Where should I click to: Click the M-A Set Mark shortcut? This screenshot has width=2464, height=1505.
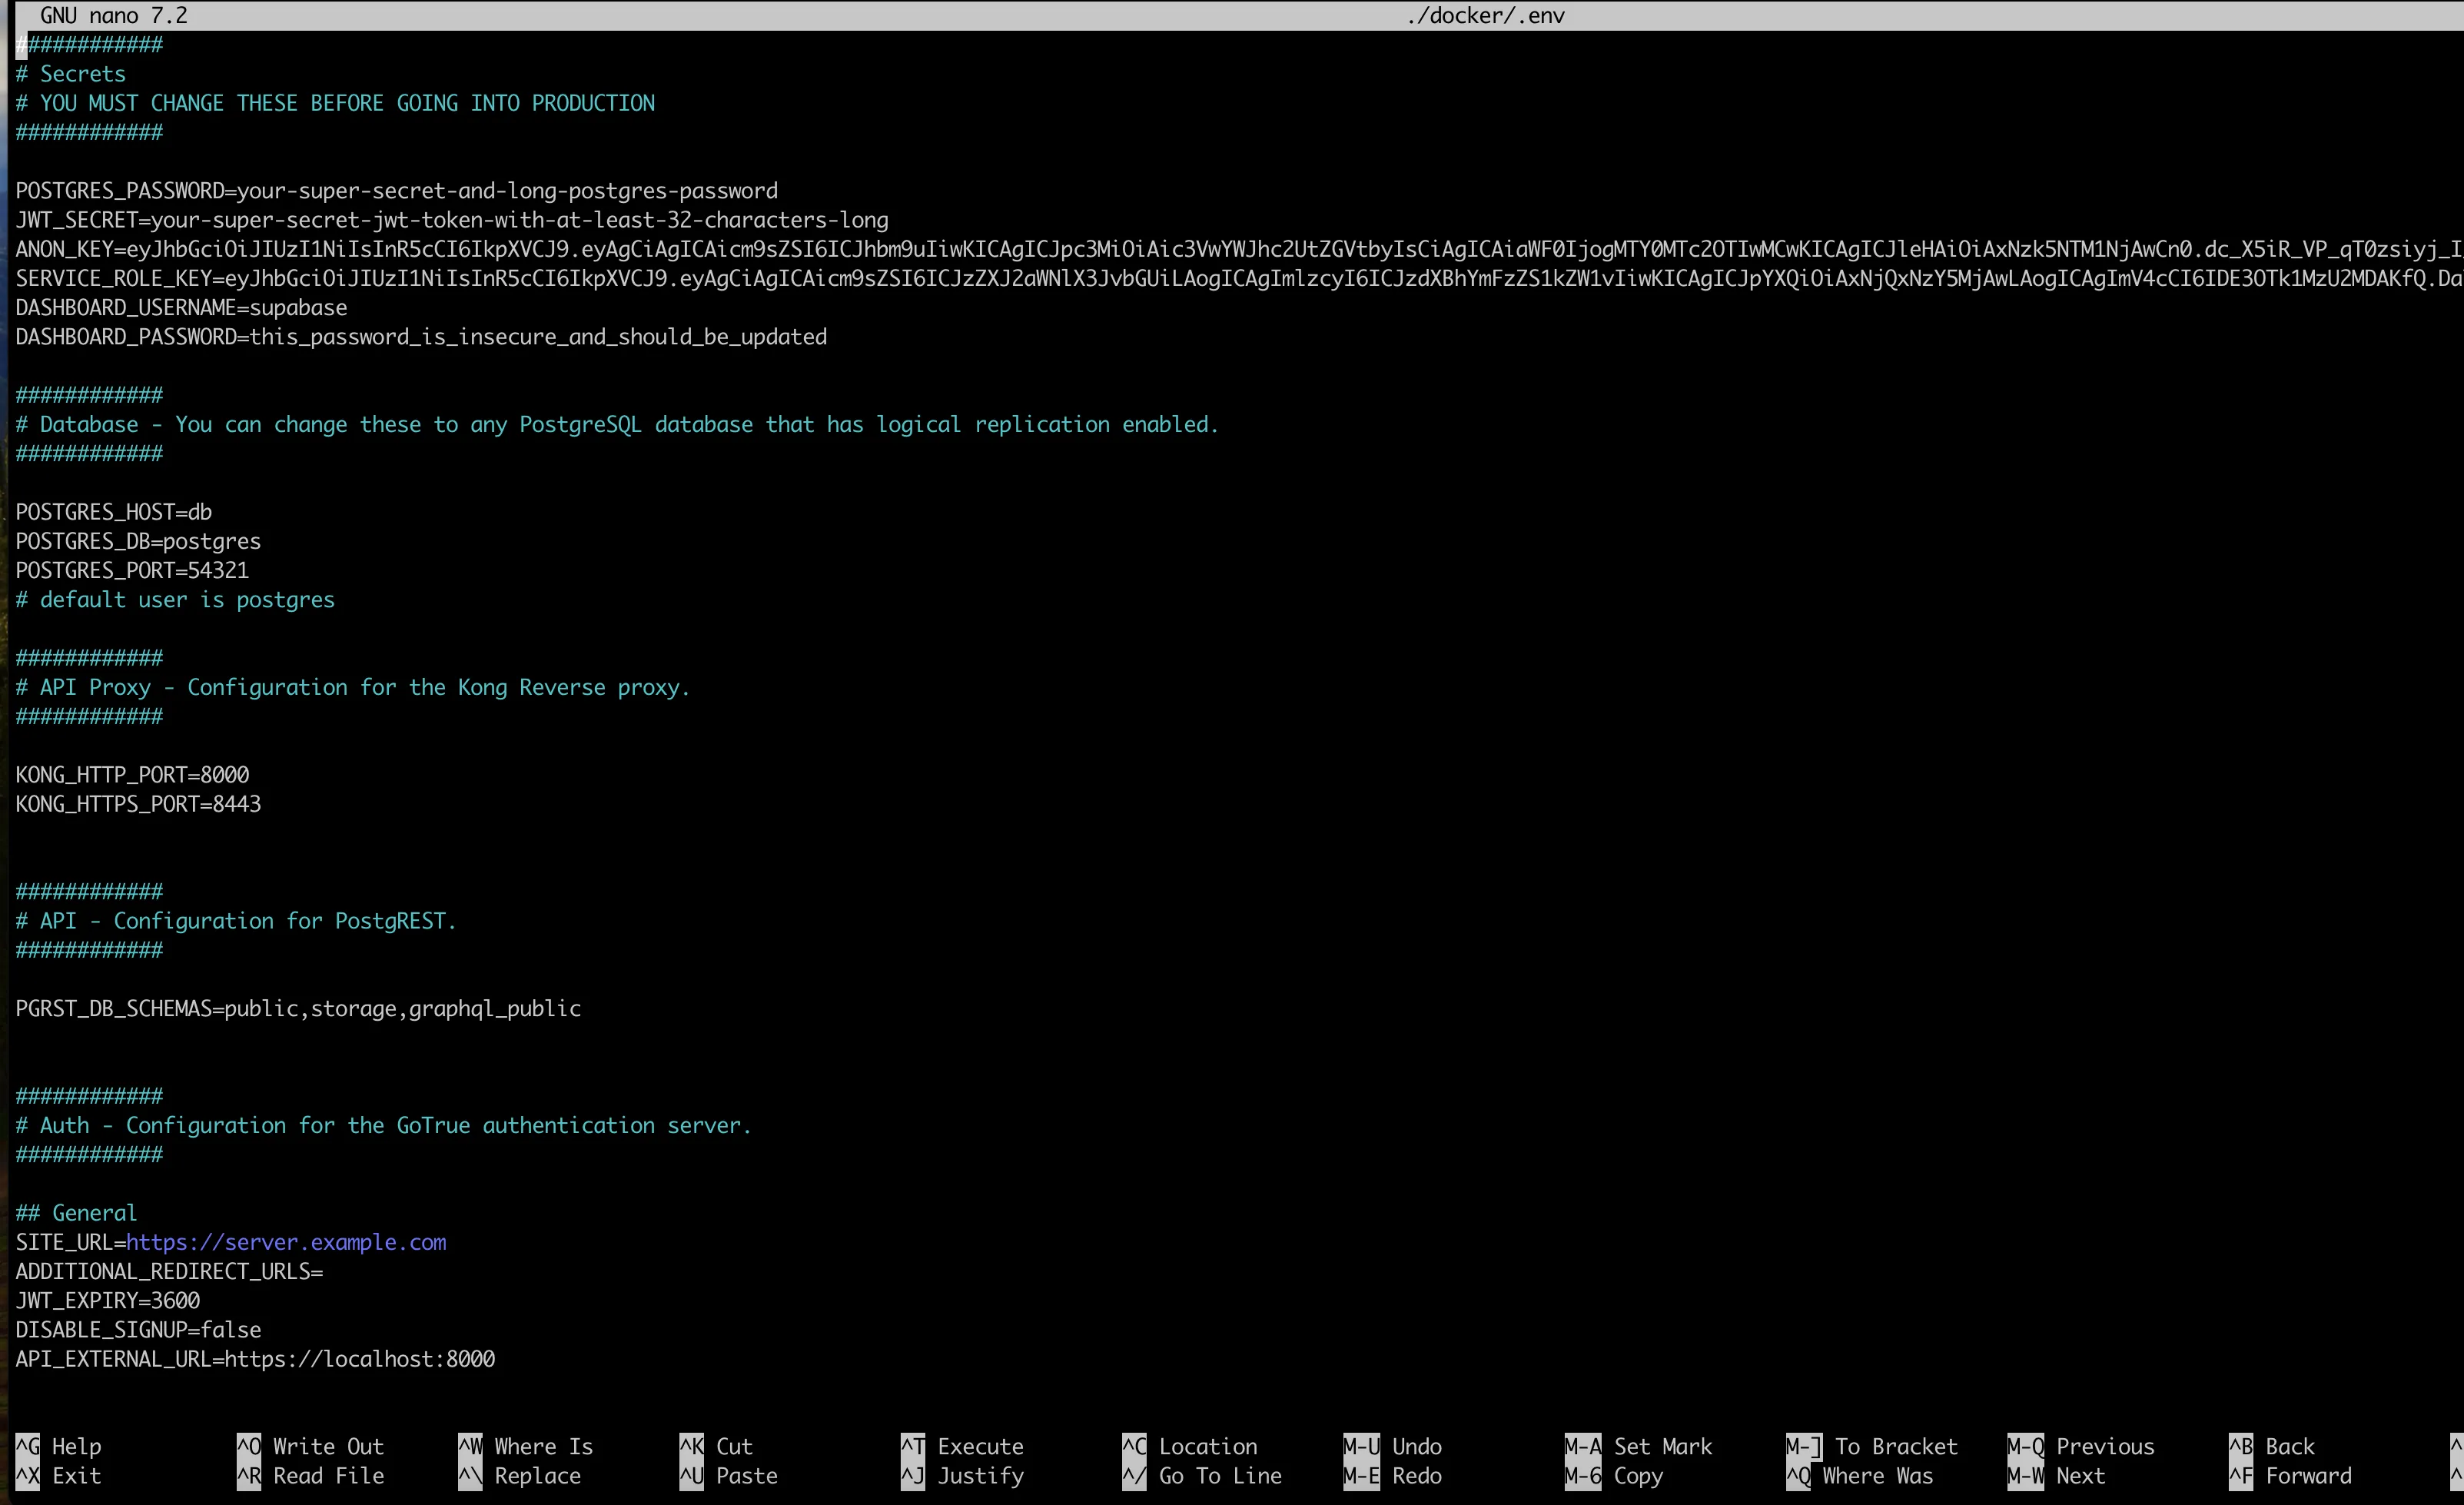pyautogui.click(x=1638, y=1446)
